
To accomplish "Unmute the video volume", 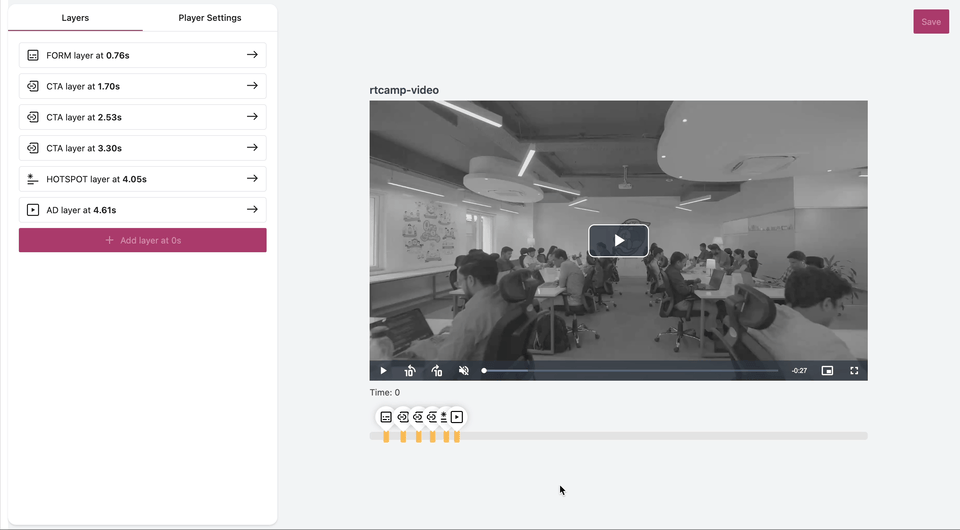I will pyautogui.click(x=464, y=370).
